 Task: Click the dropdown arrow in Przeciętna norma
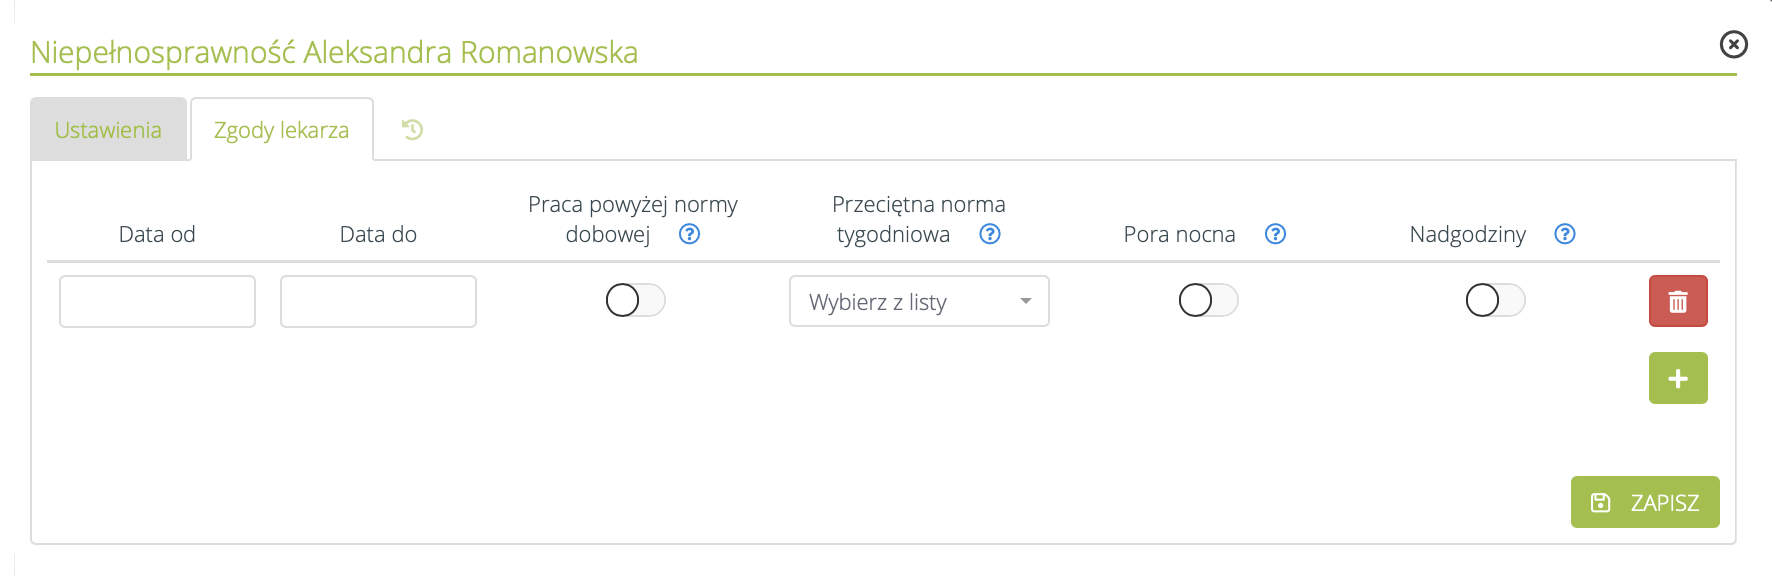(1025, 301)
